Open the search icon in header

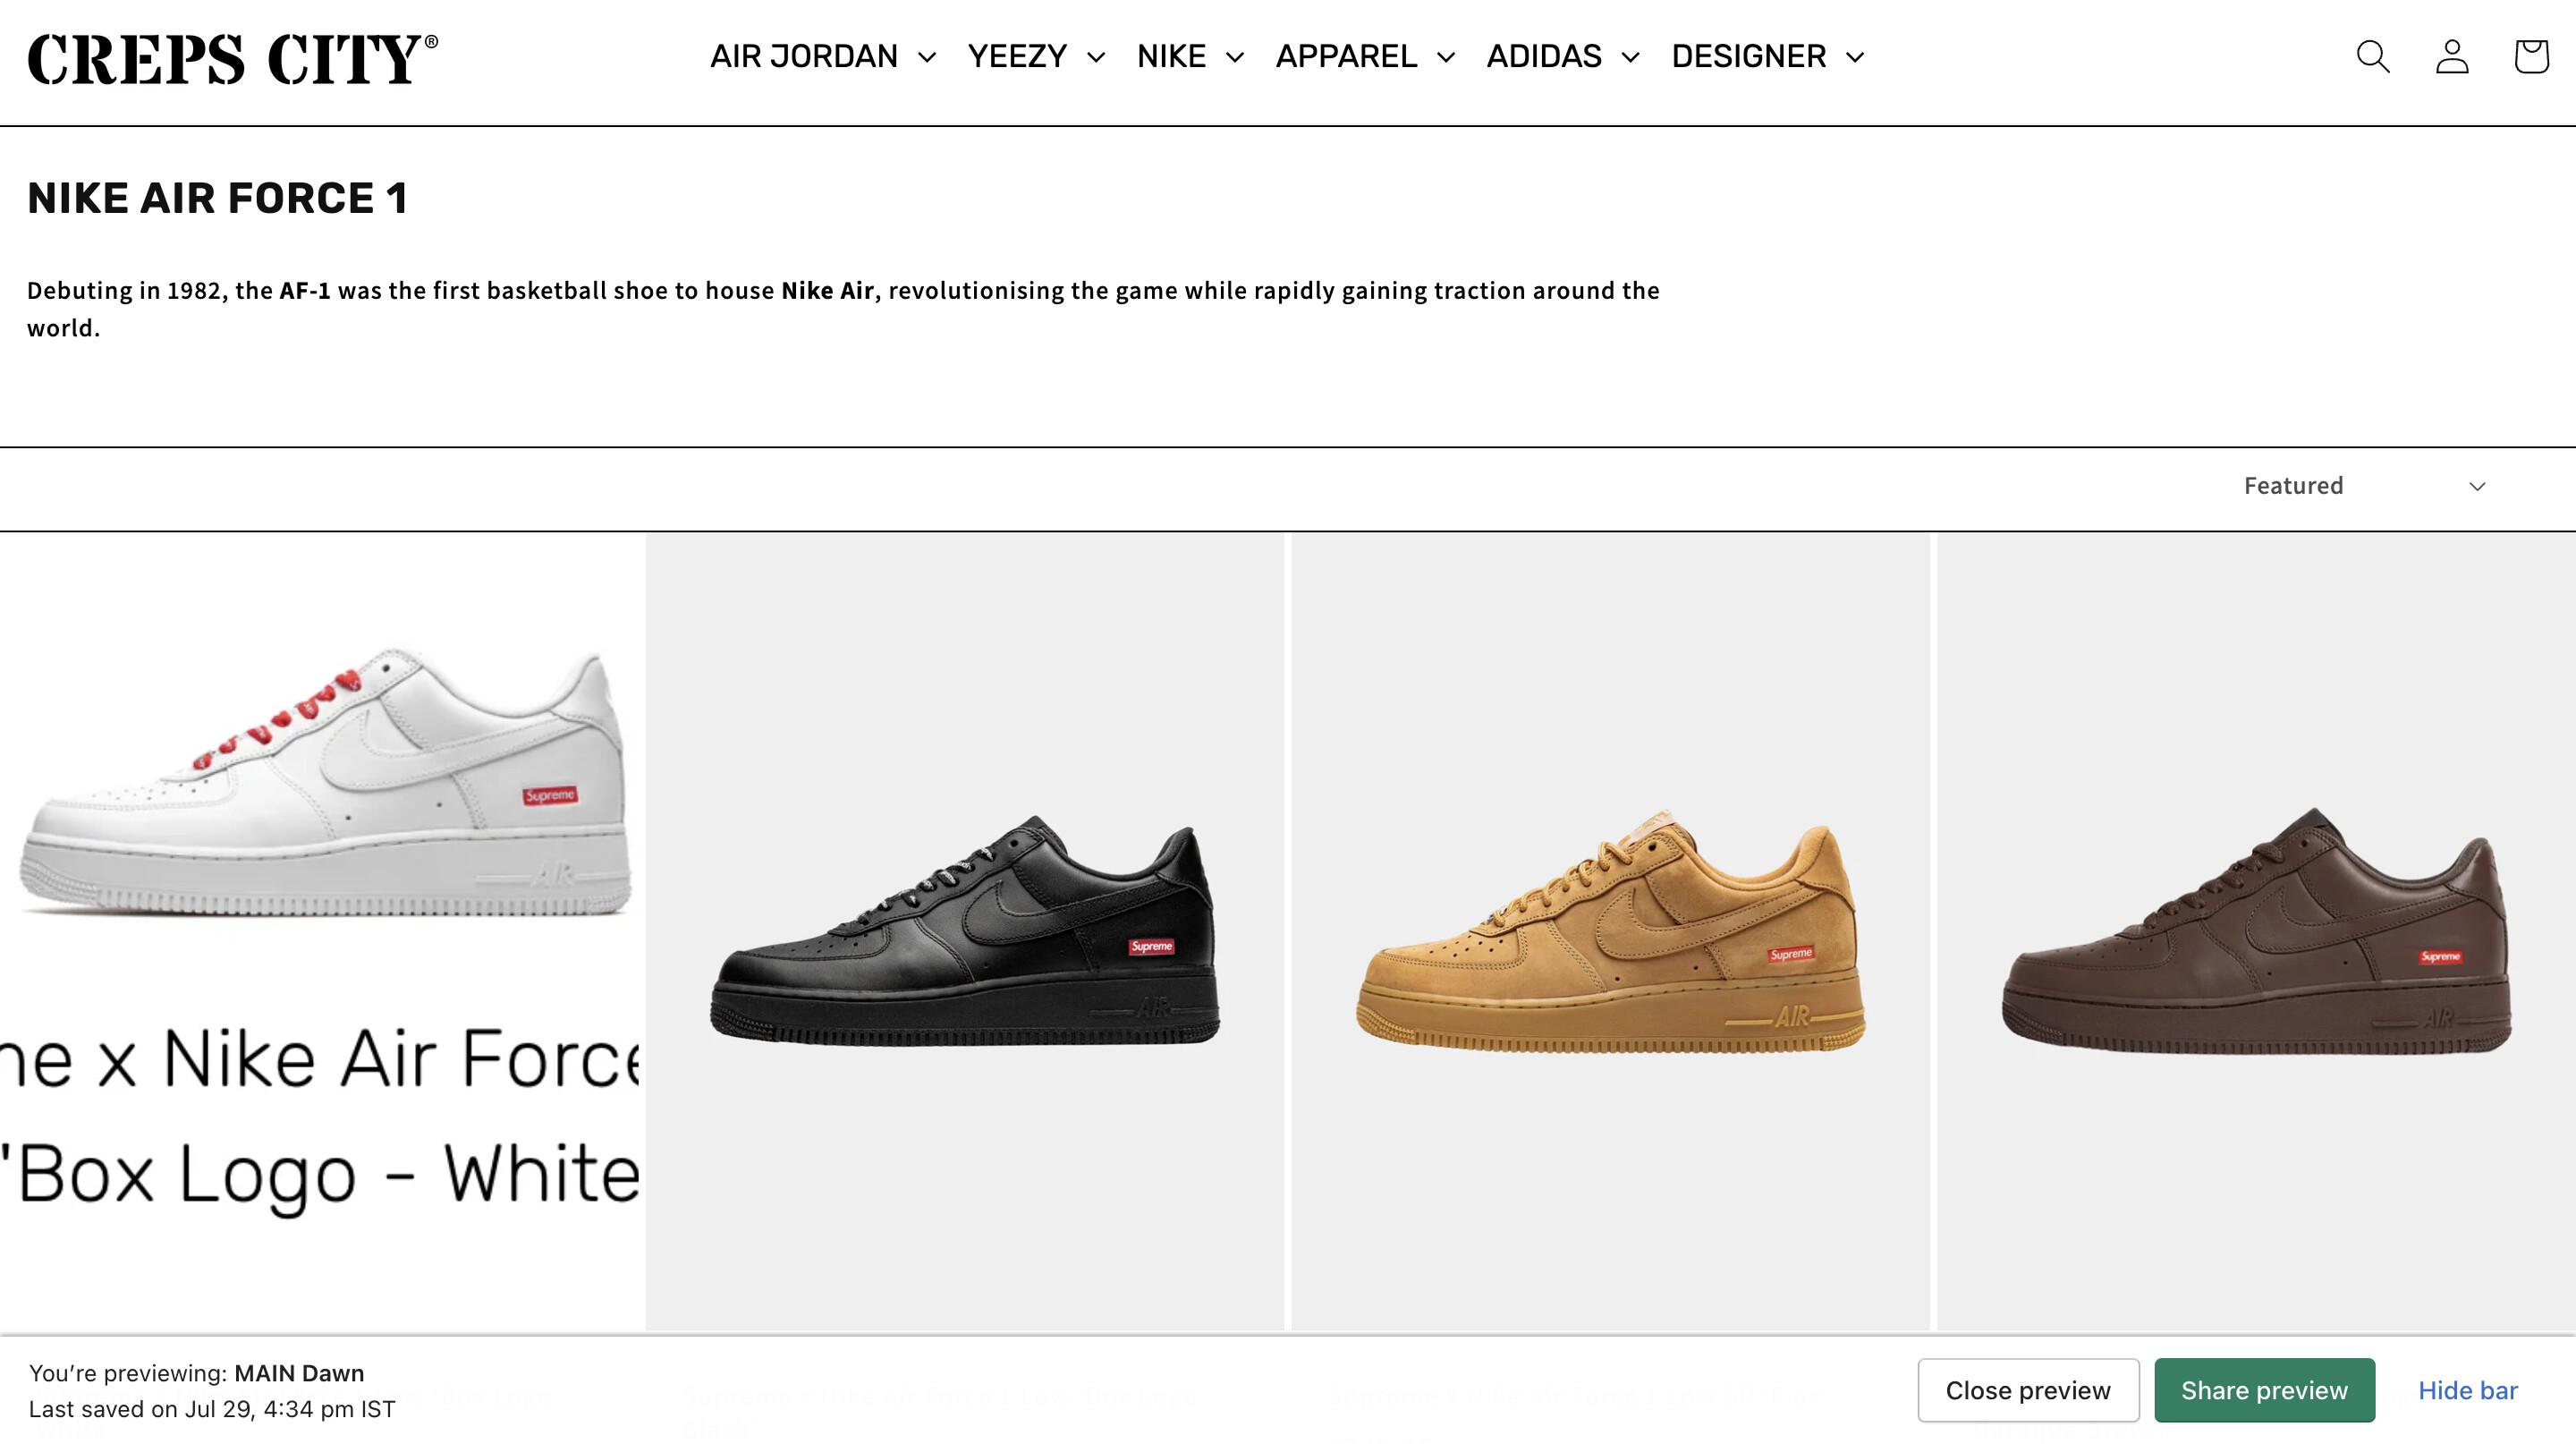click(x=2372, y=57)
